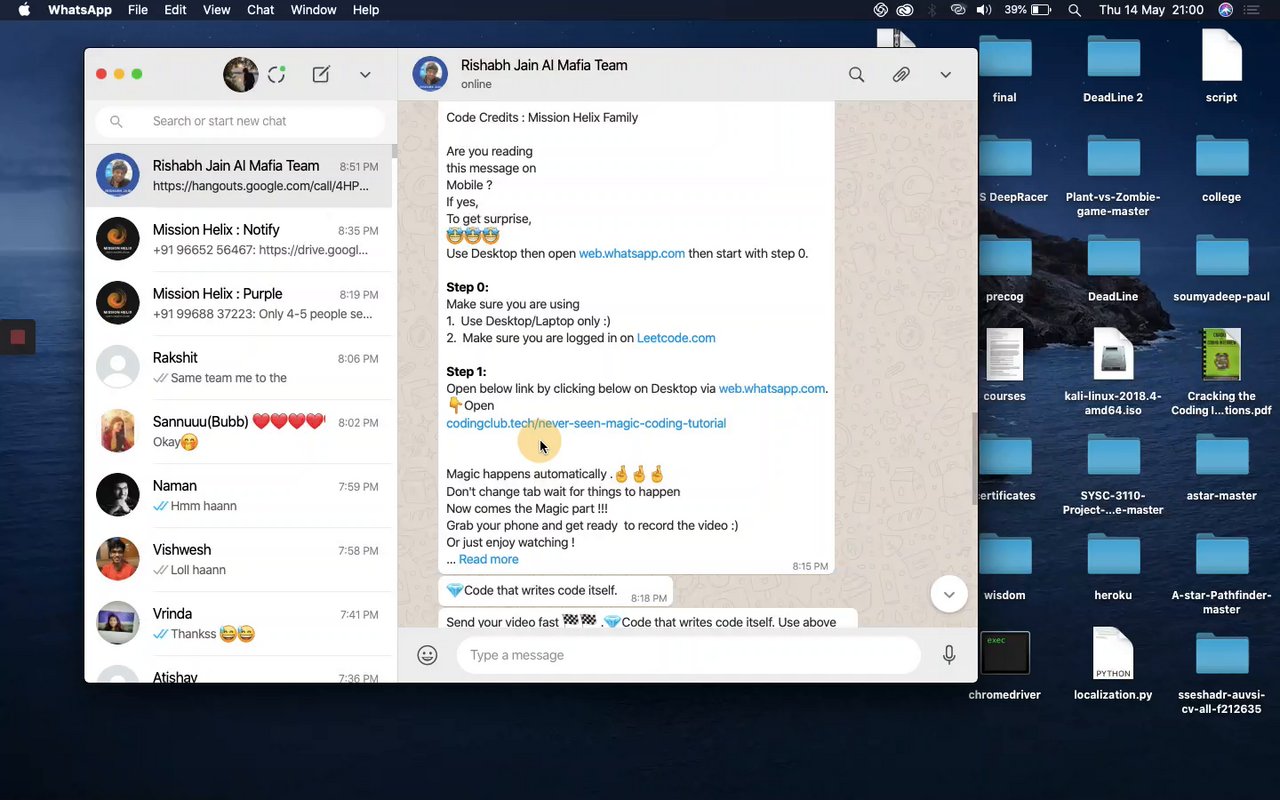
Task: Select the chromedriver executable on desktop
Action: 1005,665
